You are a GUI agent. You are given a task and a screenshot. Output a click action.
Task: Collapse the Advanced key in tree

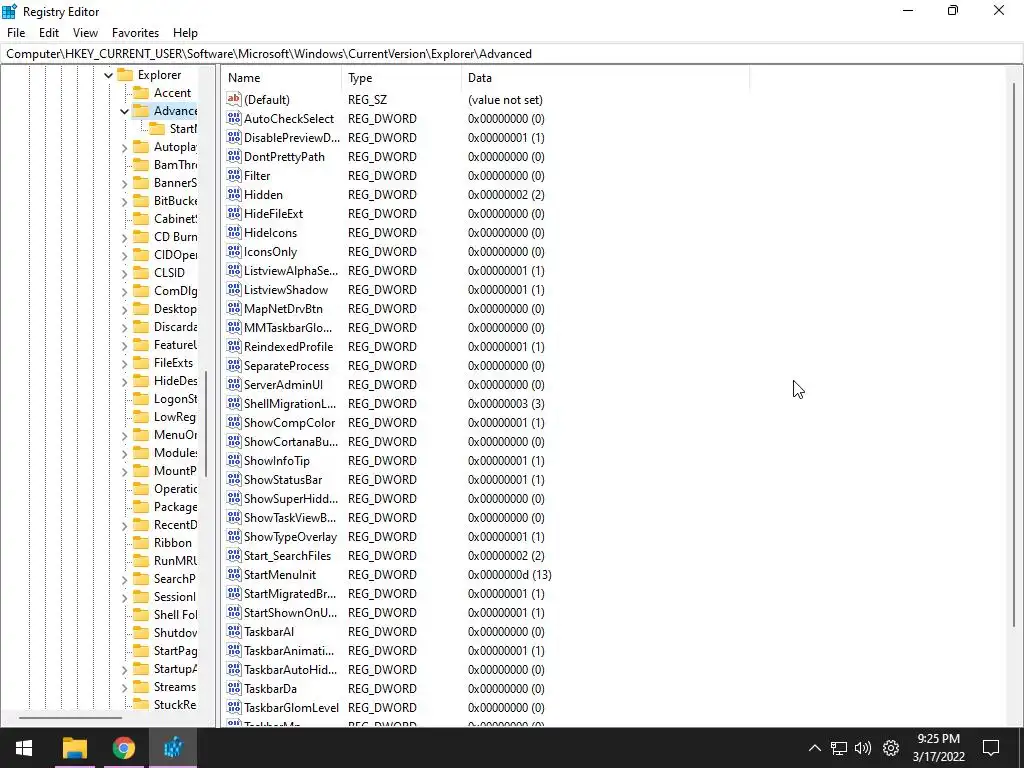124,111
